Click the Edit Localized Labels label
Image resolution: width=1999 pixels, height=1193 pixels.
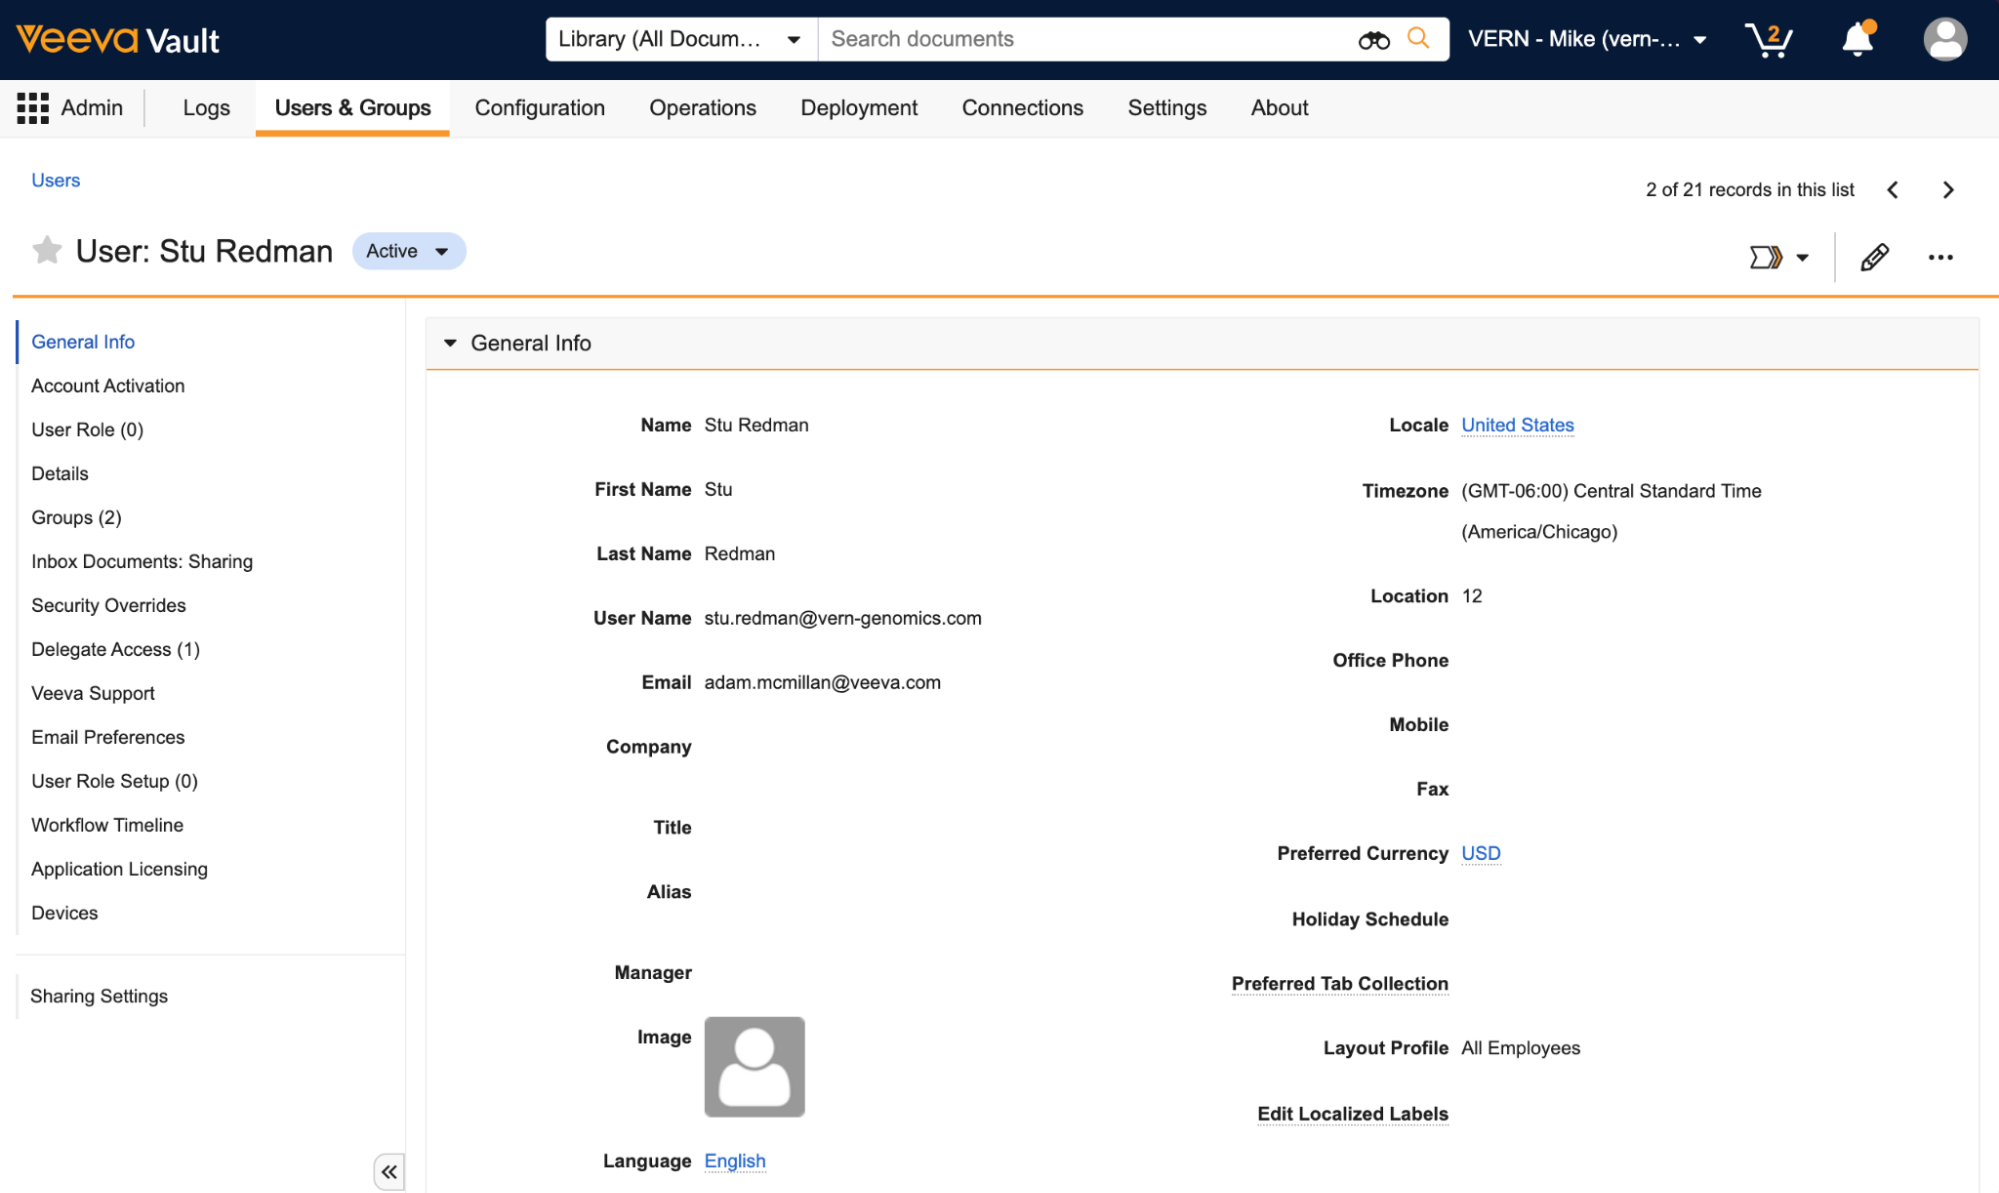point(1352,1114)
